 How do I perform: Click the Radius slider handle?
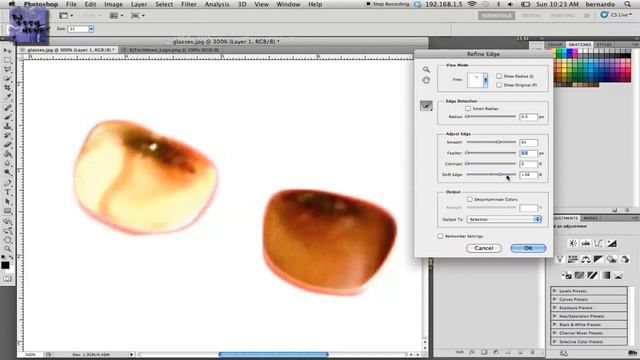tap(467, 116)
